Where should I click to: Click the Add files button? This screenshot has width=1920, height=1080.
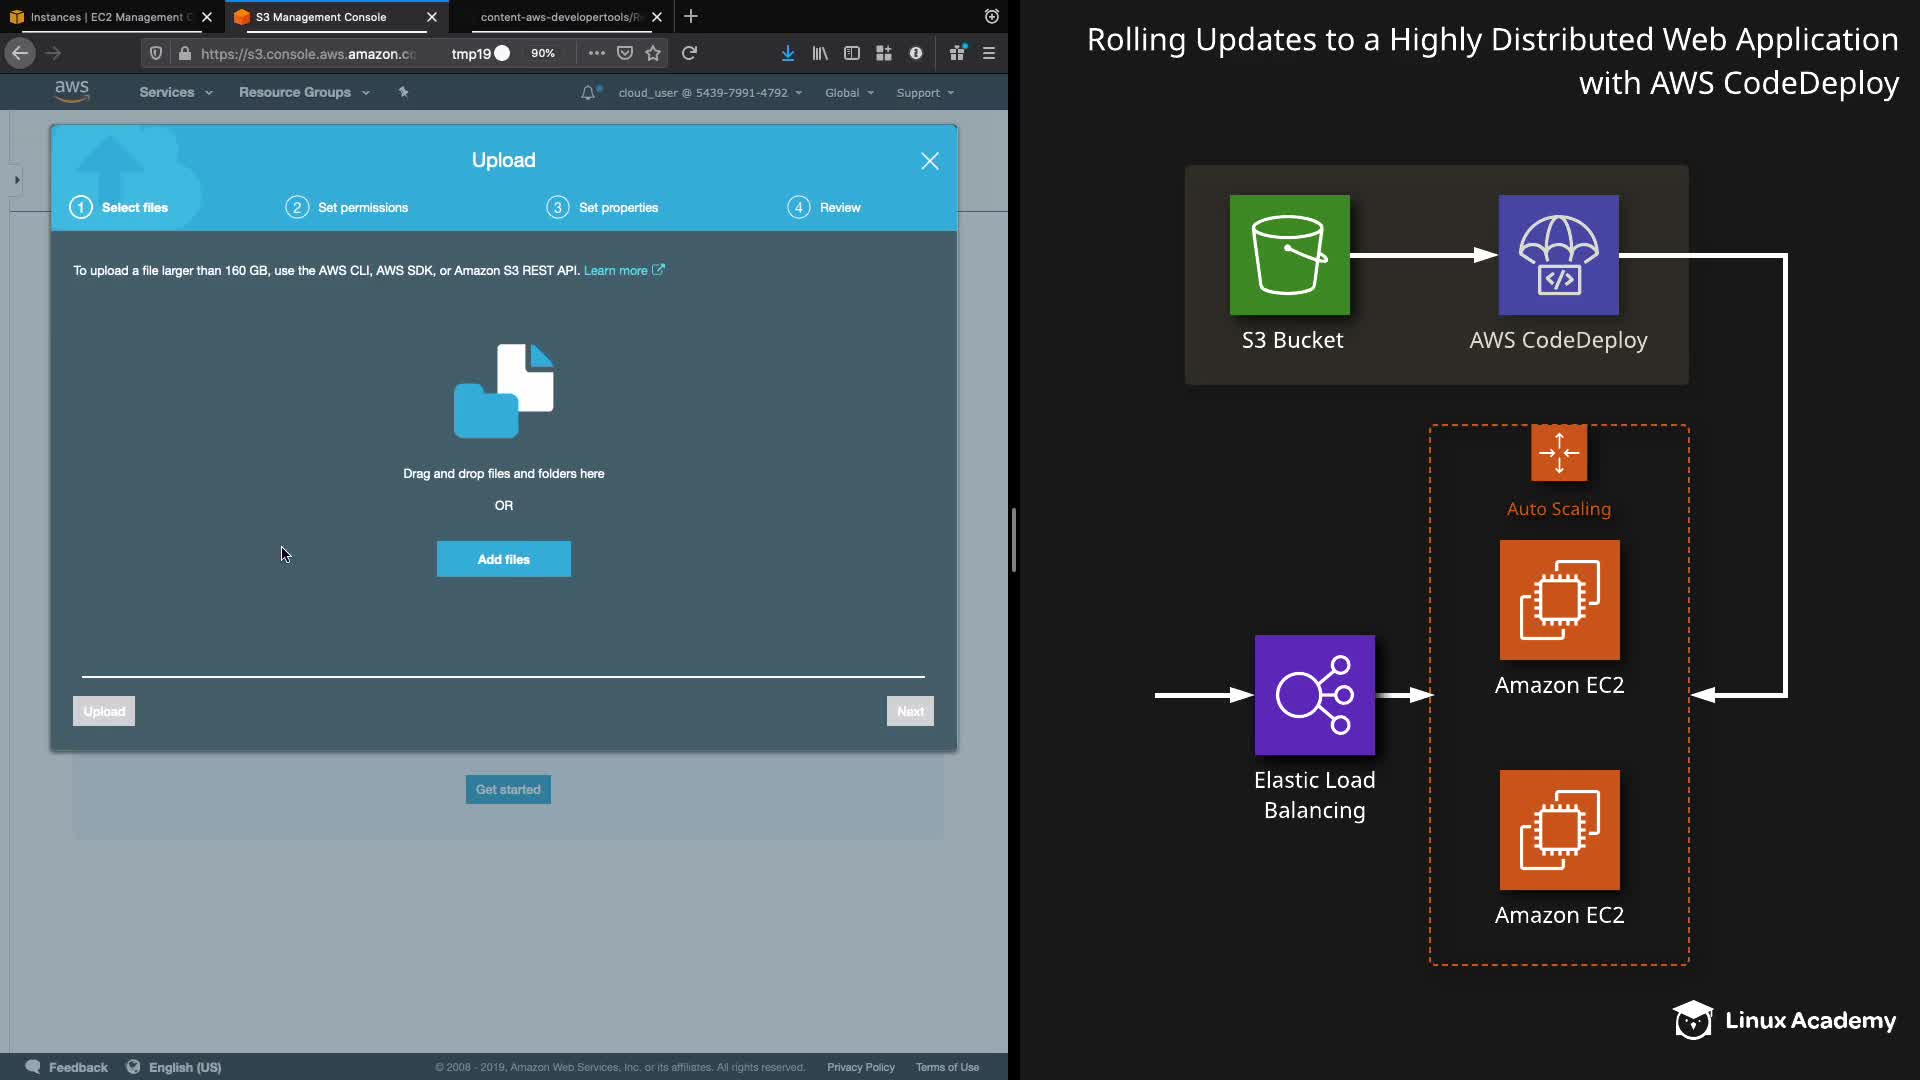(x=503, y=559)
